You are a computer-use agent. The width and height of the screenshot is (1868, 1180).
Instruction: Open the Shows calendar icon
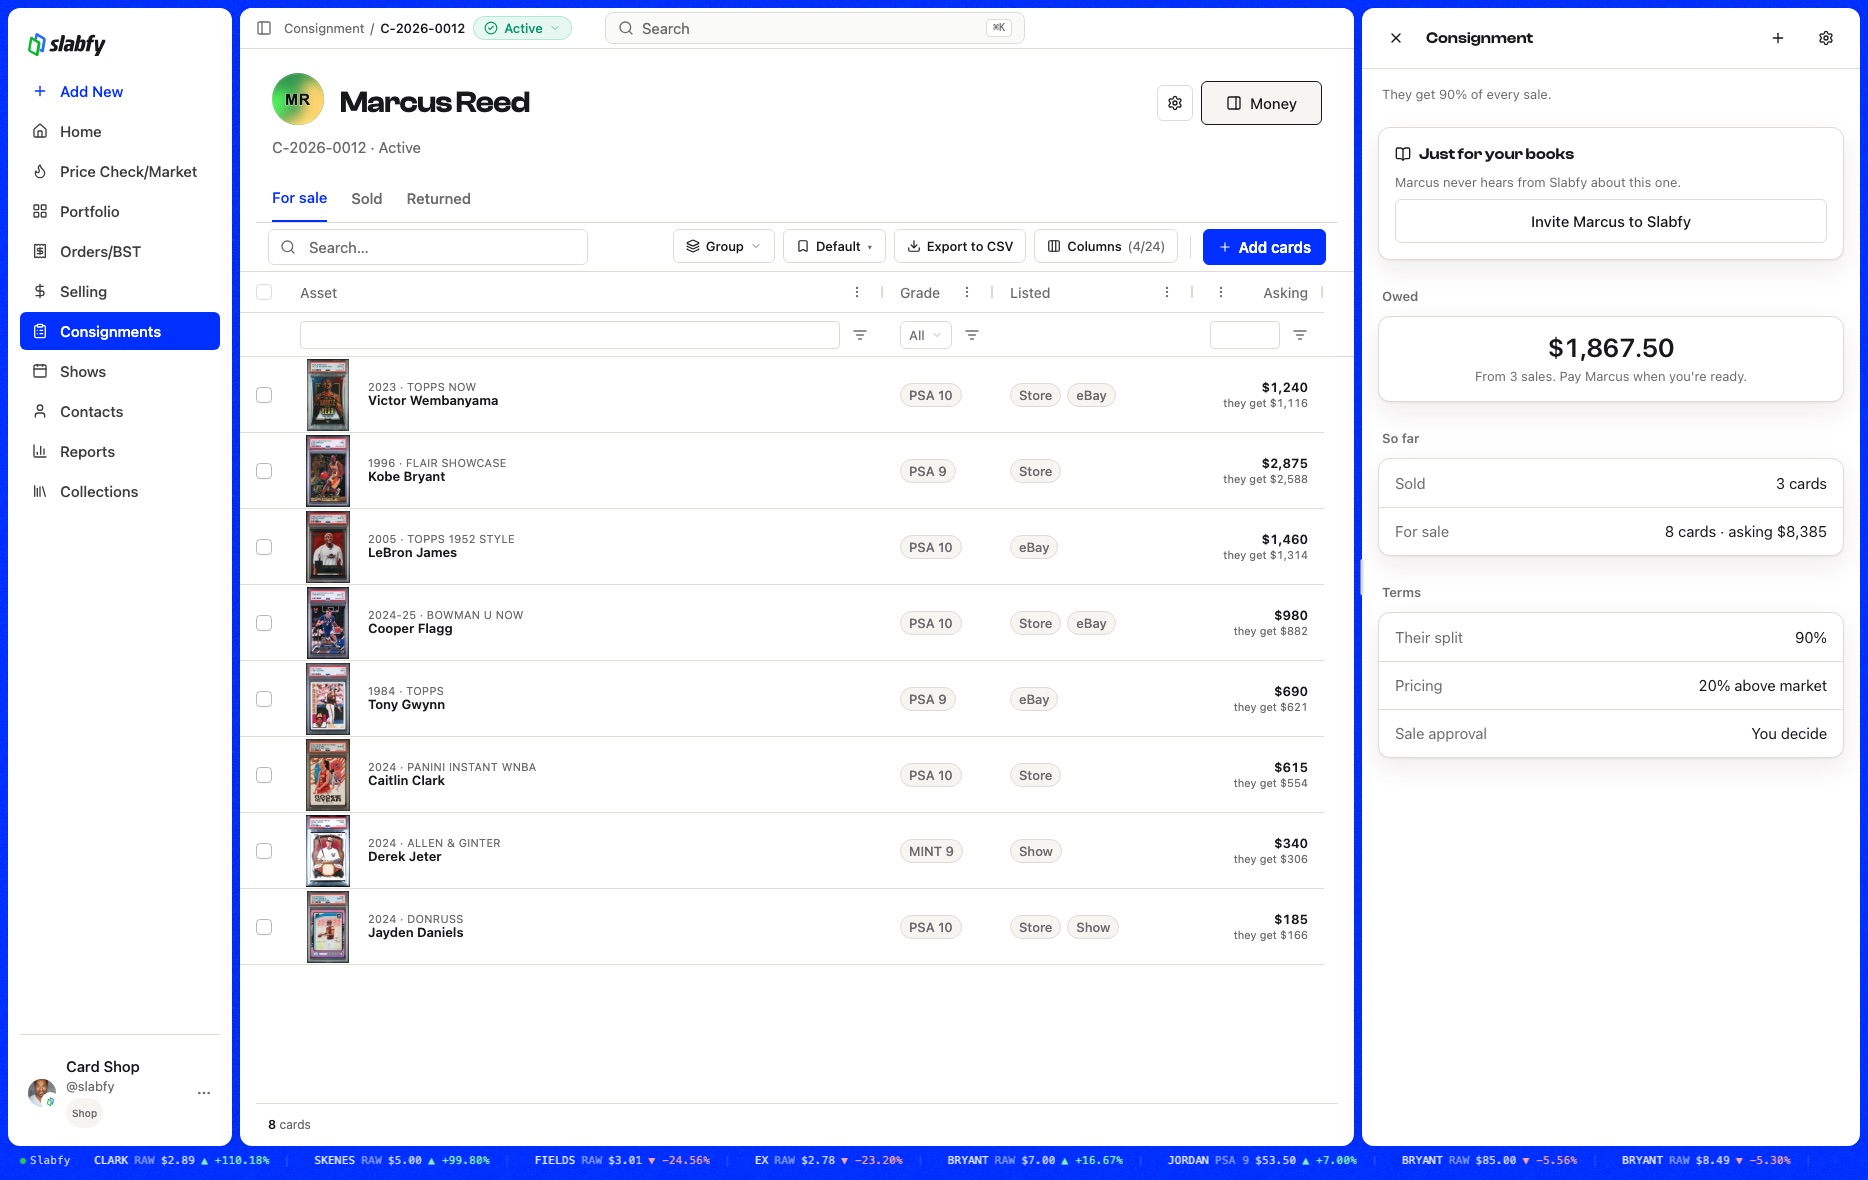(x=40, y=371)
